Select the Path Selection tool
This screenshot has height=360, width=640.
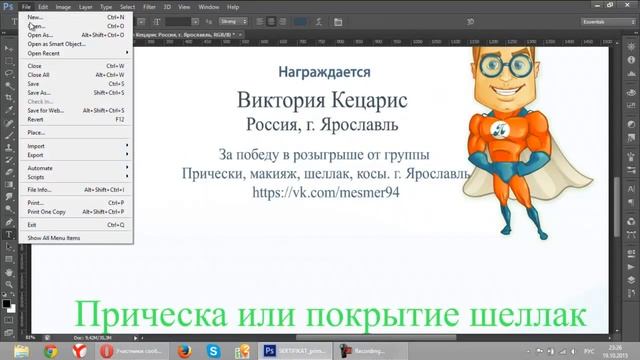pyautogui.click(x=9, y=247)
